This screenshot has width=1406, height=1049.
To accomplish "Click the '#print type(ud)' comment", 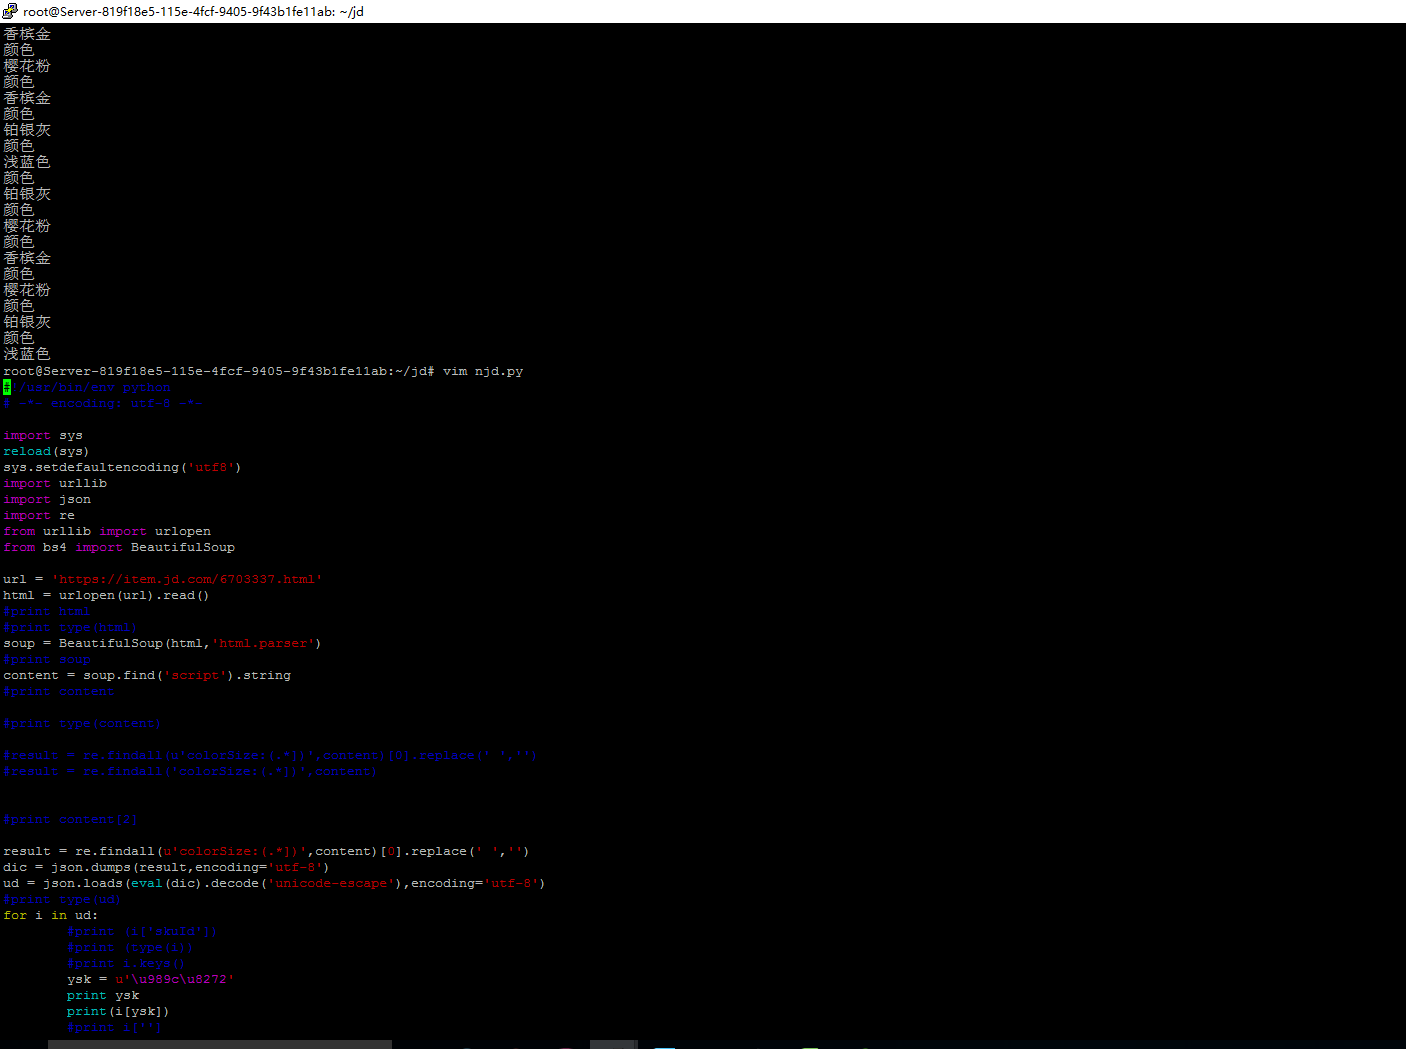I will [x=62, y=900].
